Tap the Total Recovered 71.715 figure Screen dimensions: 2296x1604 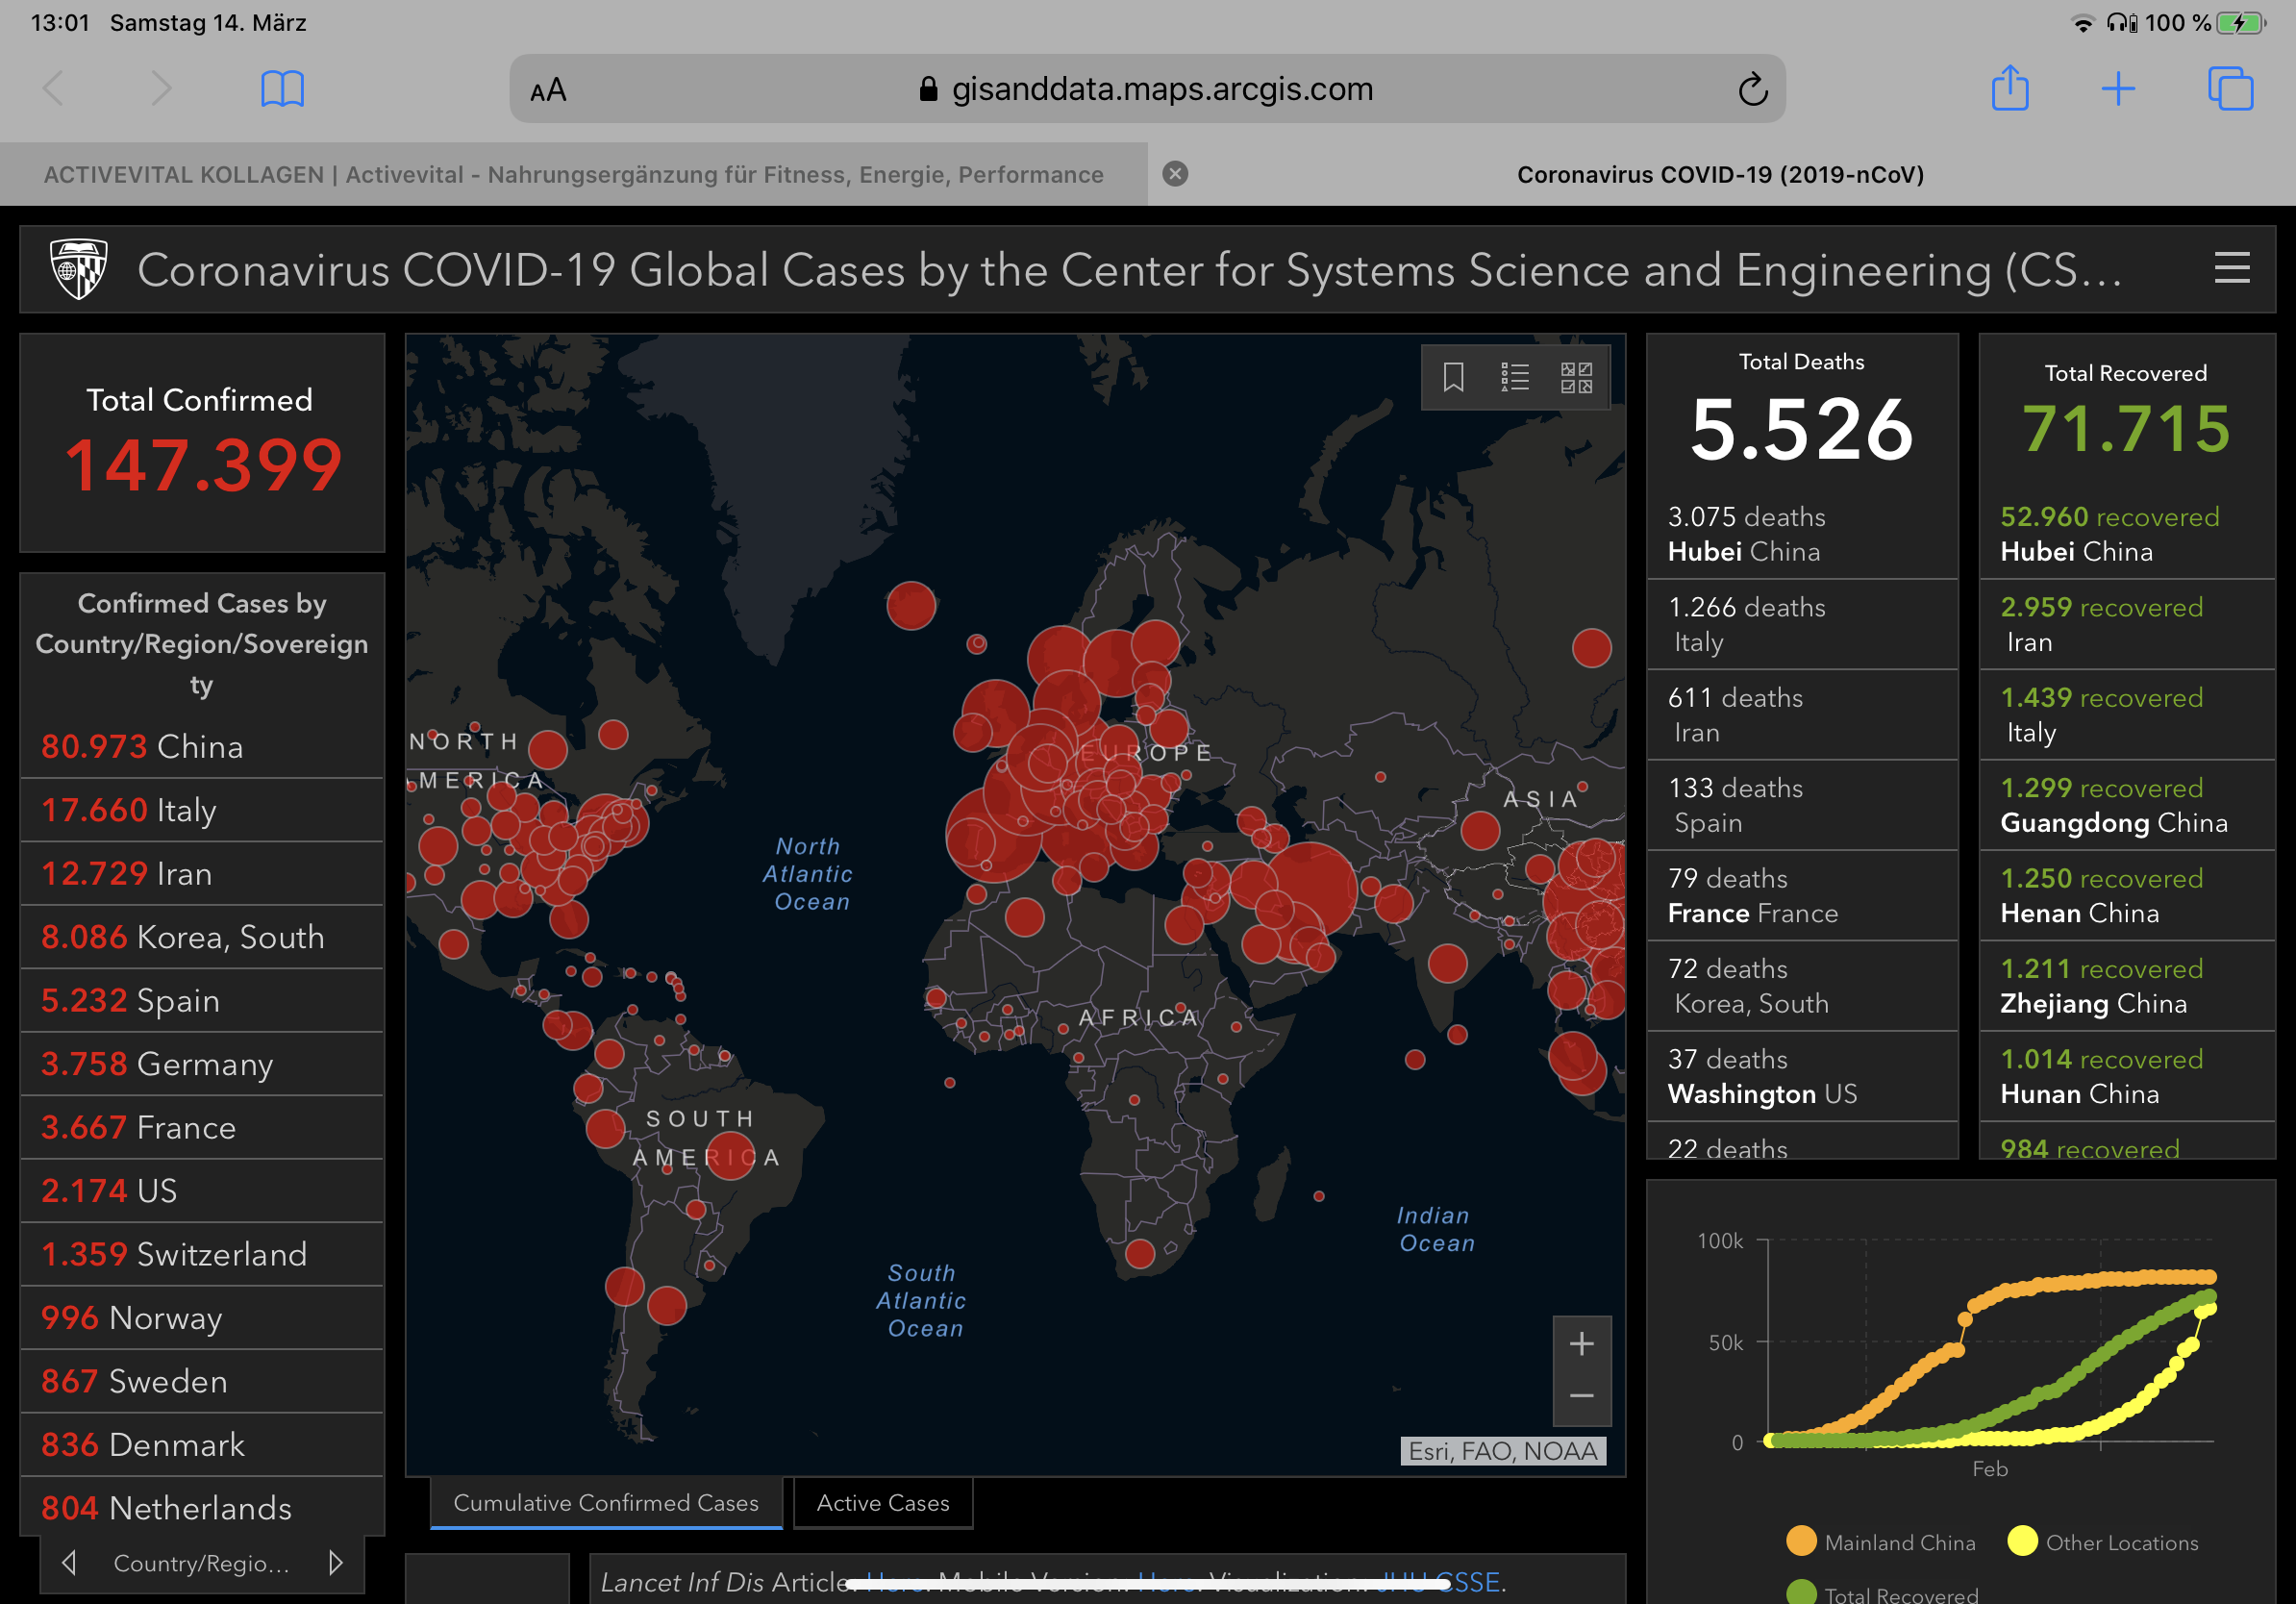[2126, 429]
